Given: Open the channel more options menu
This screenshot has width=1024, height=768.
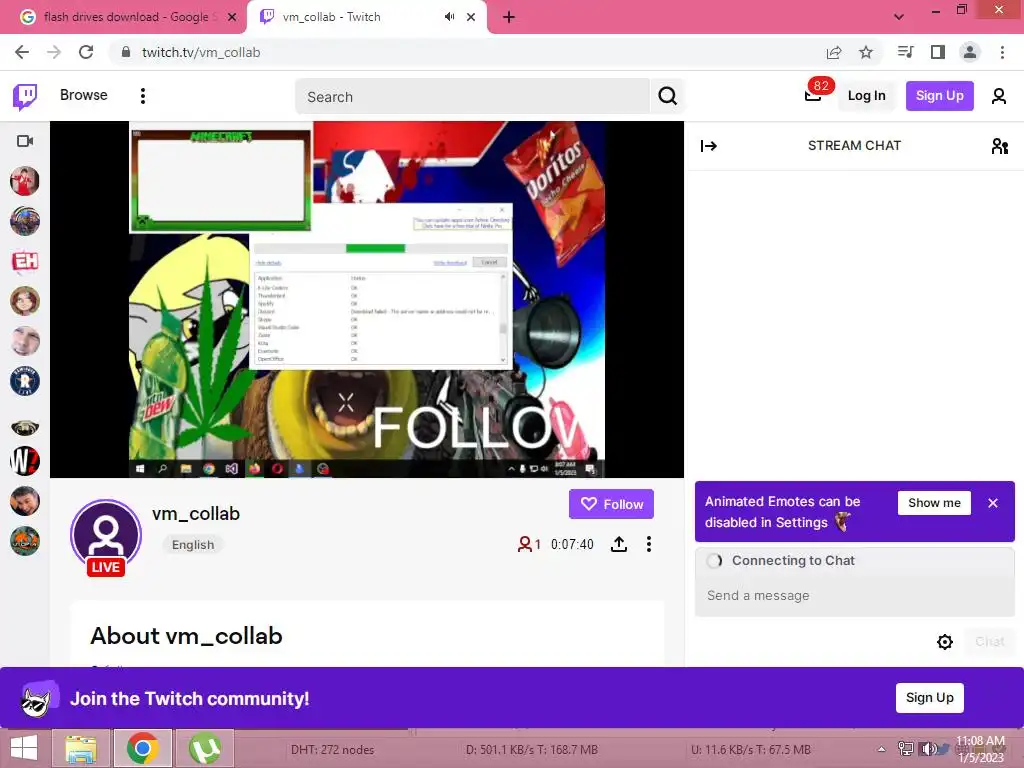Looking at the screenshot, I should pyautogui.click(x=648, y=544).
